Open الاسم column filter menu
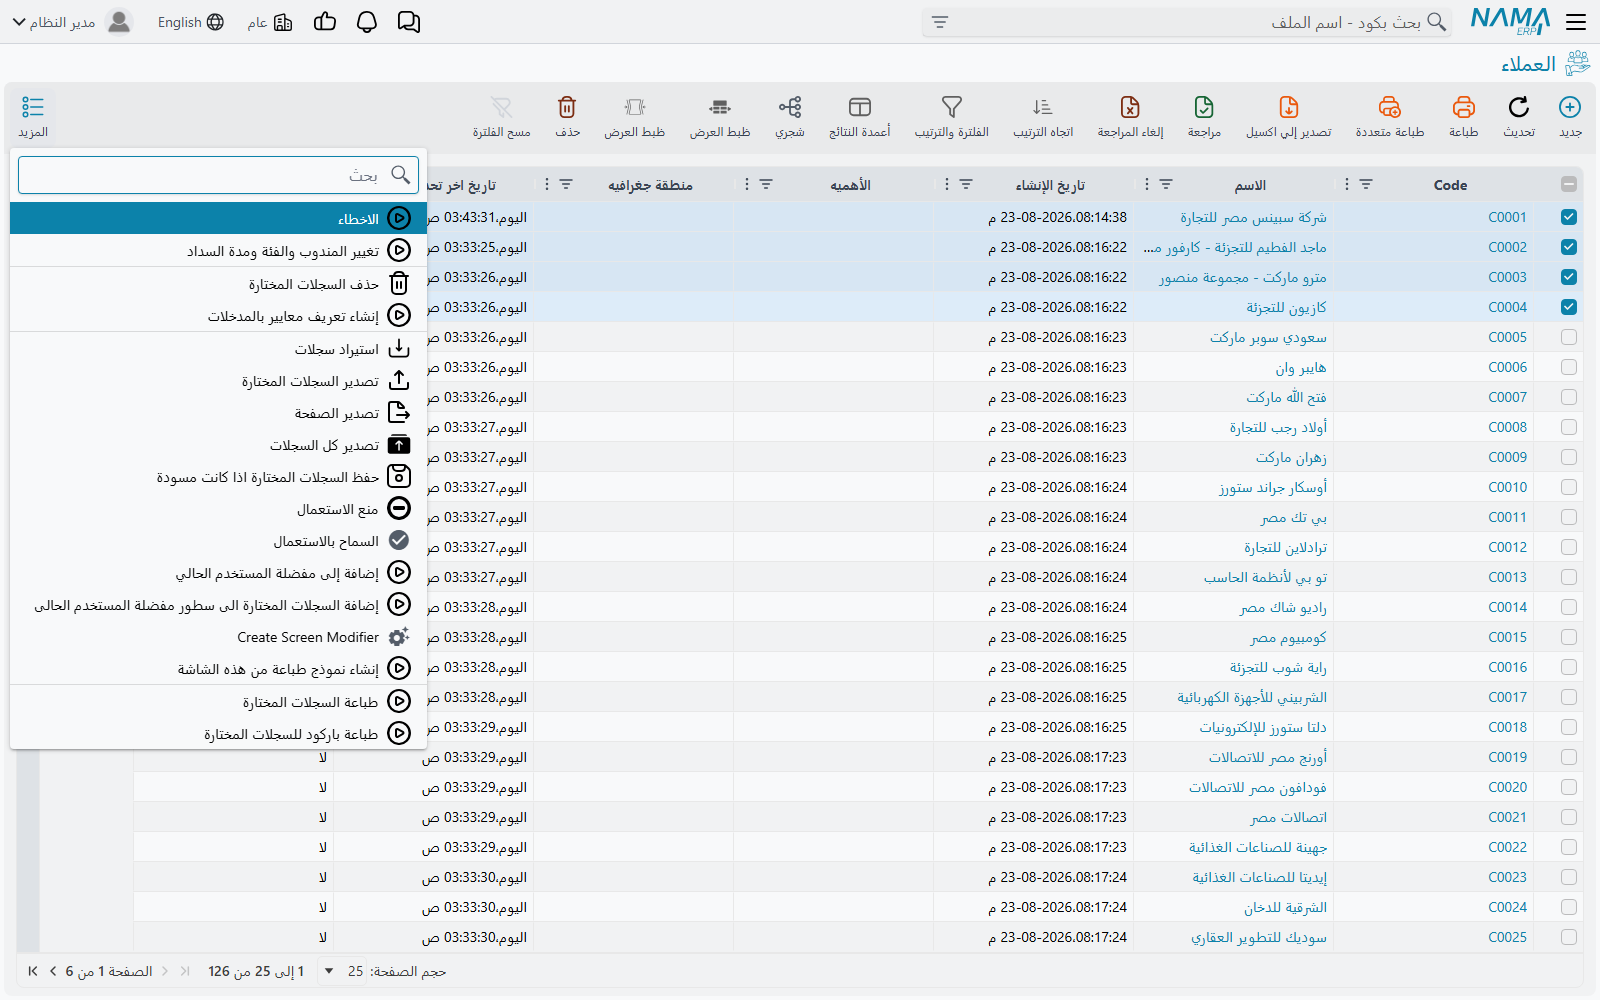The height and width of the screenshot is (1000, 1600). tap(1166, 184)
